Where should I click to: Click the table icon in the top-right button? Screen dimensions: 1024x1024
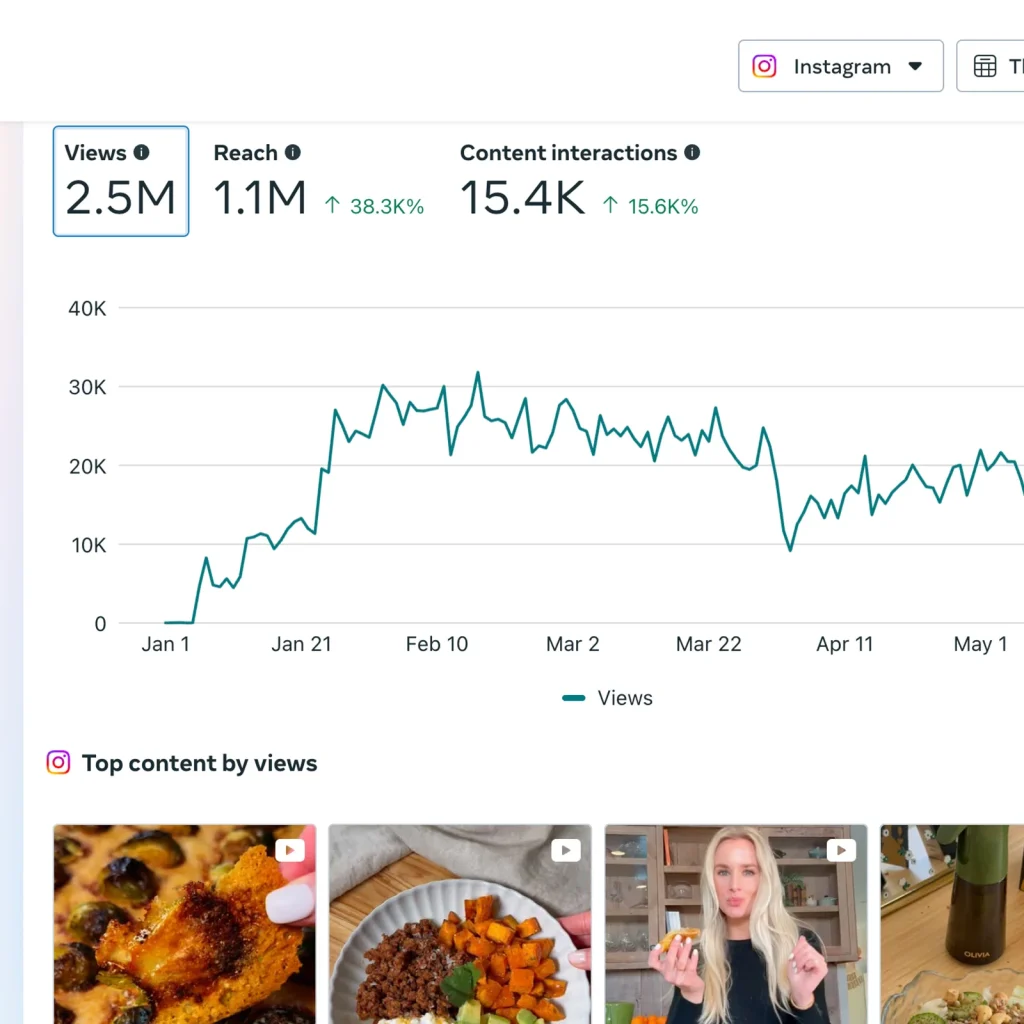tap(985, 66)
